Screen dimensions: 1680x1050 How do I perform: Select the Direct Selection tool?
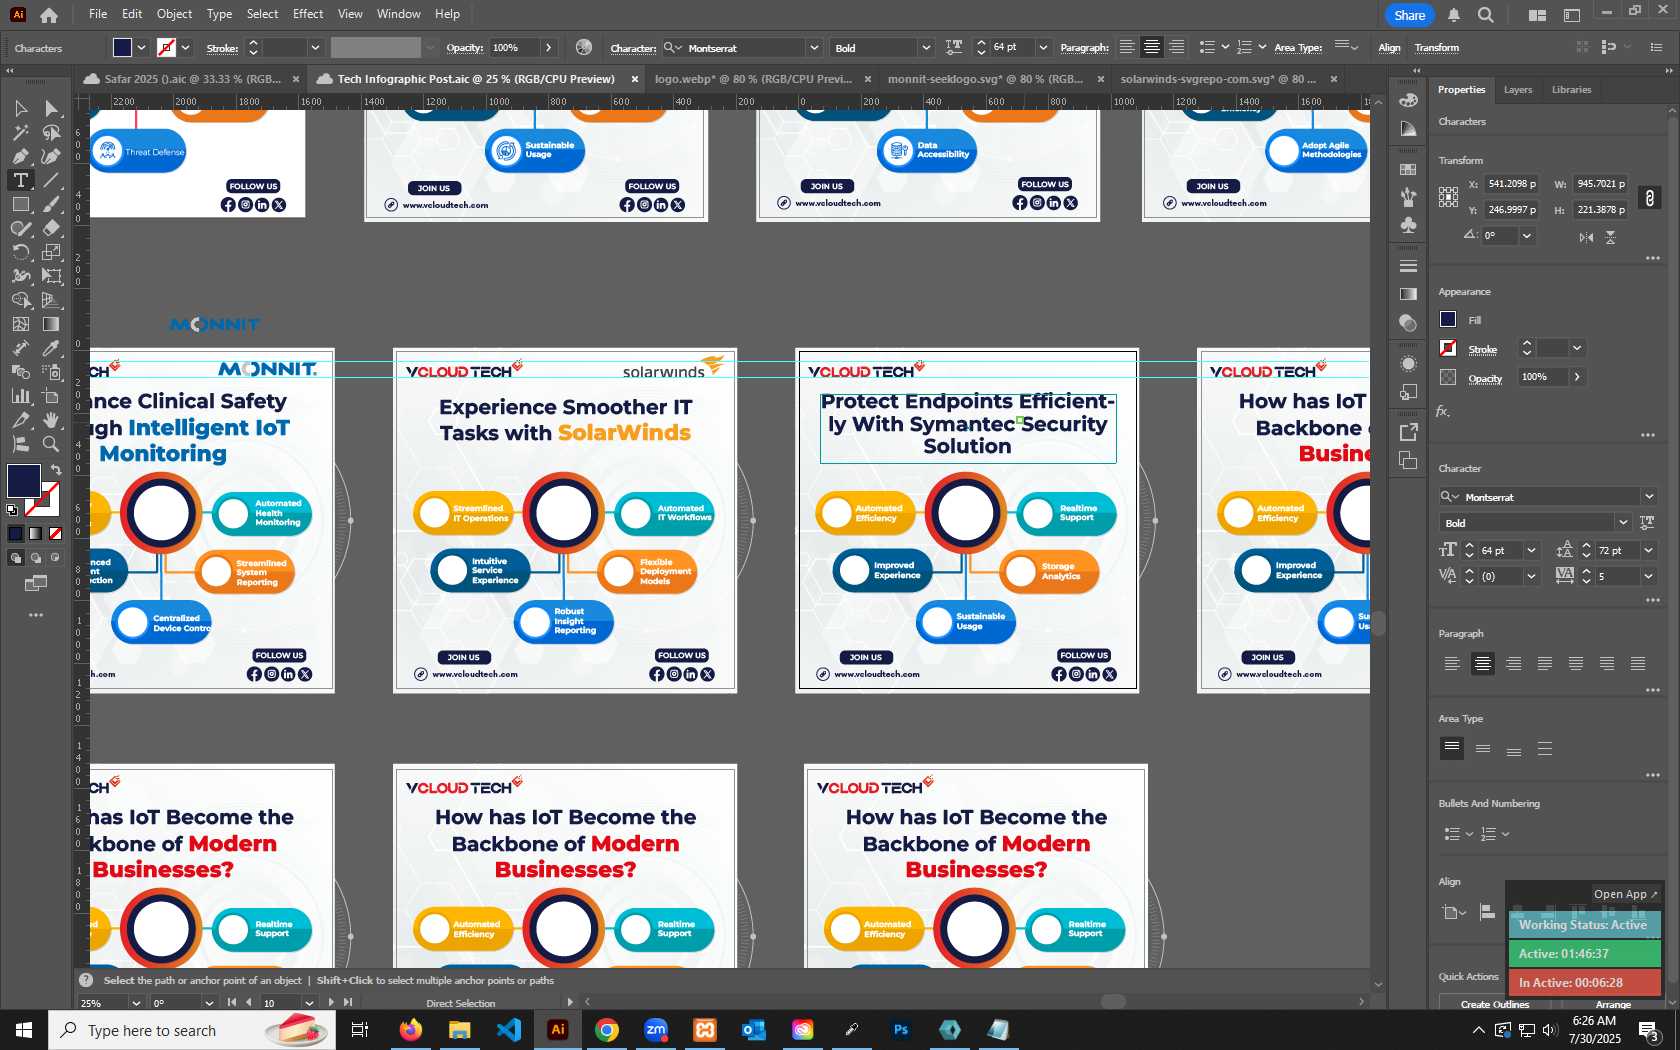(51, 108)
